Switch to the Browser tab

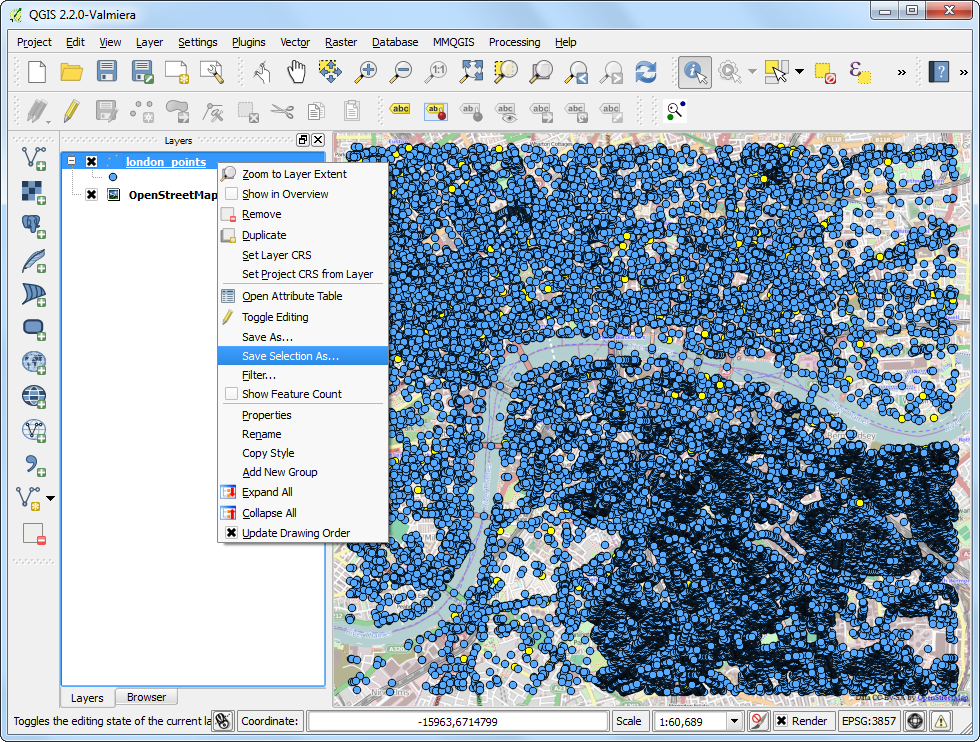click(x=146, y=697)
